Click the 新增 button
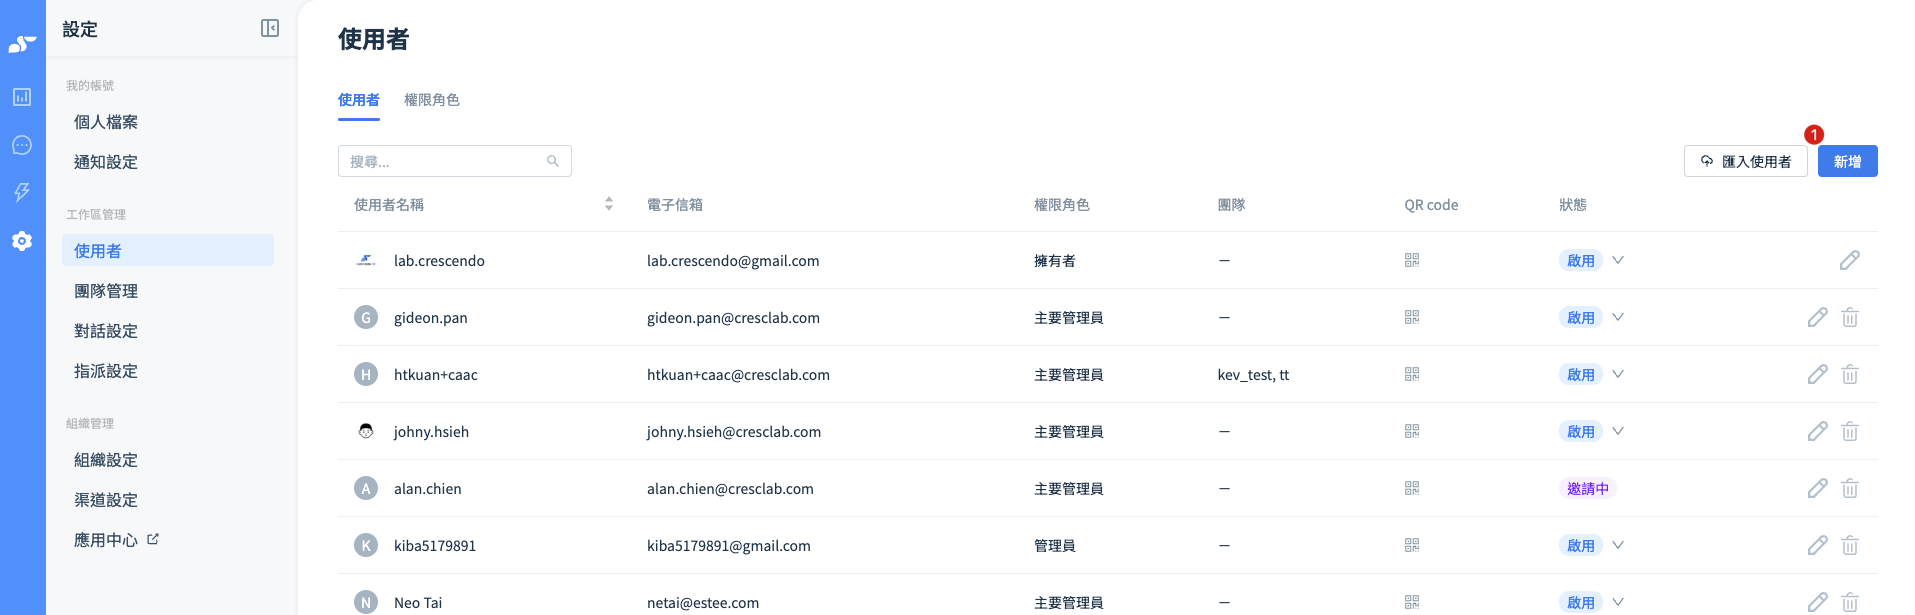Screen dimensions: 1915x615 [x=1846, y=161]
